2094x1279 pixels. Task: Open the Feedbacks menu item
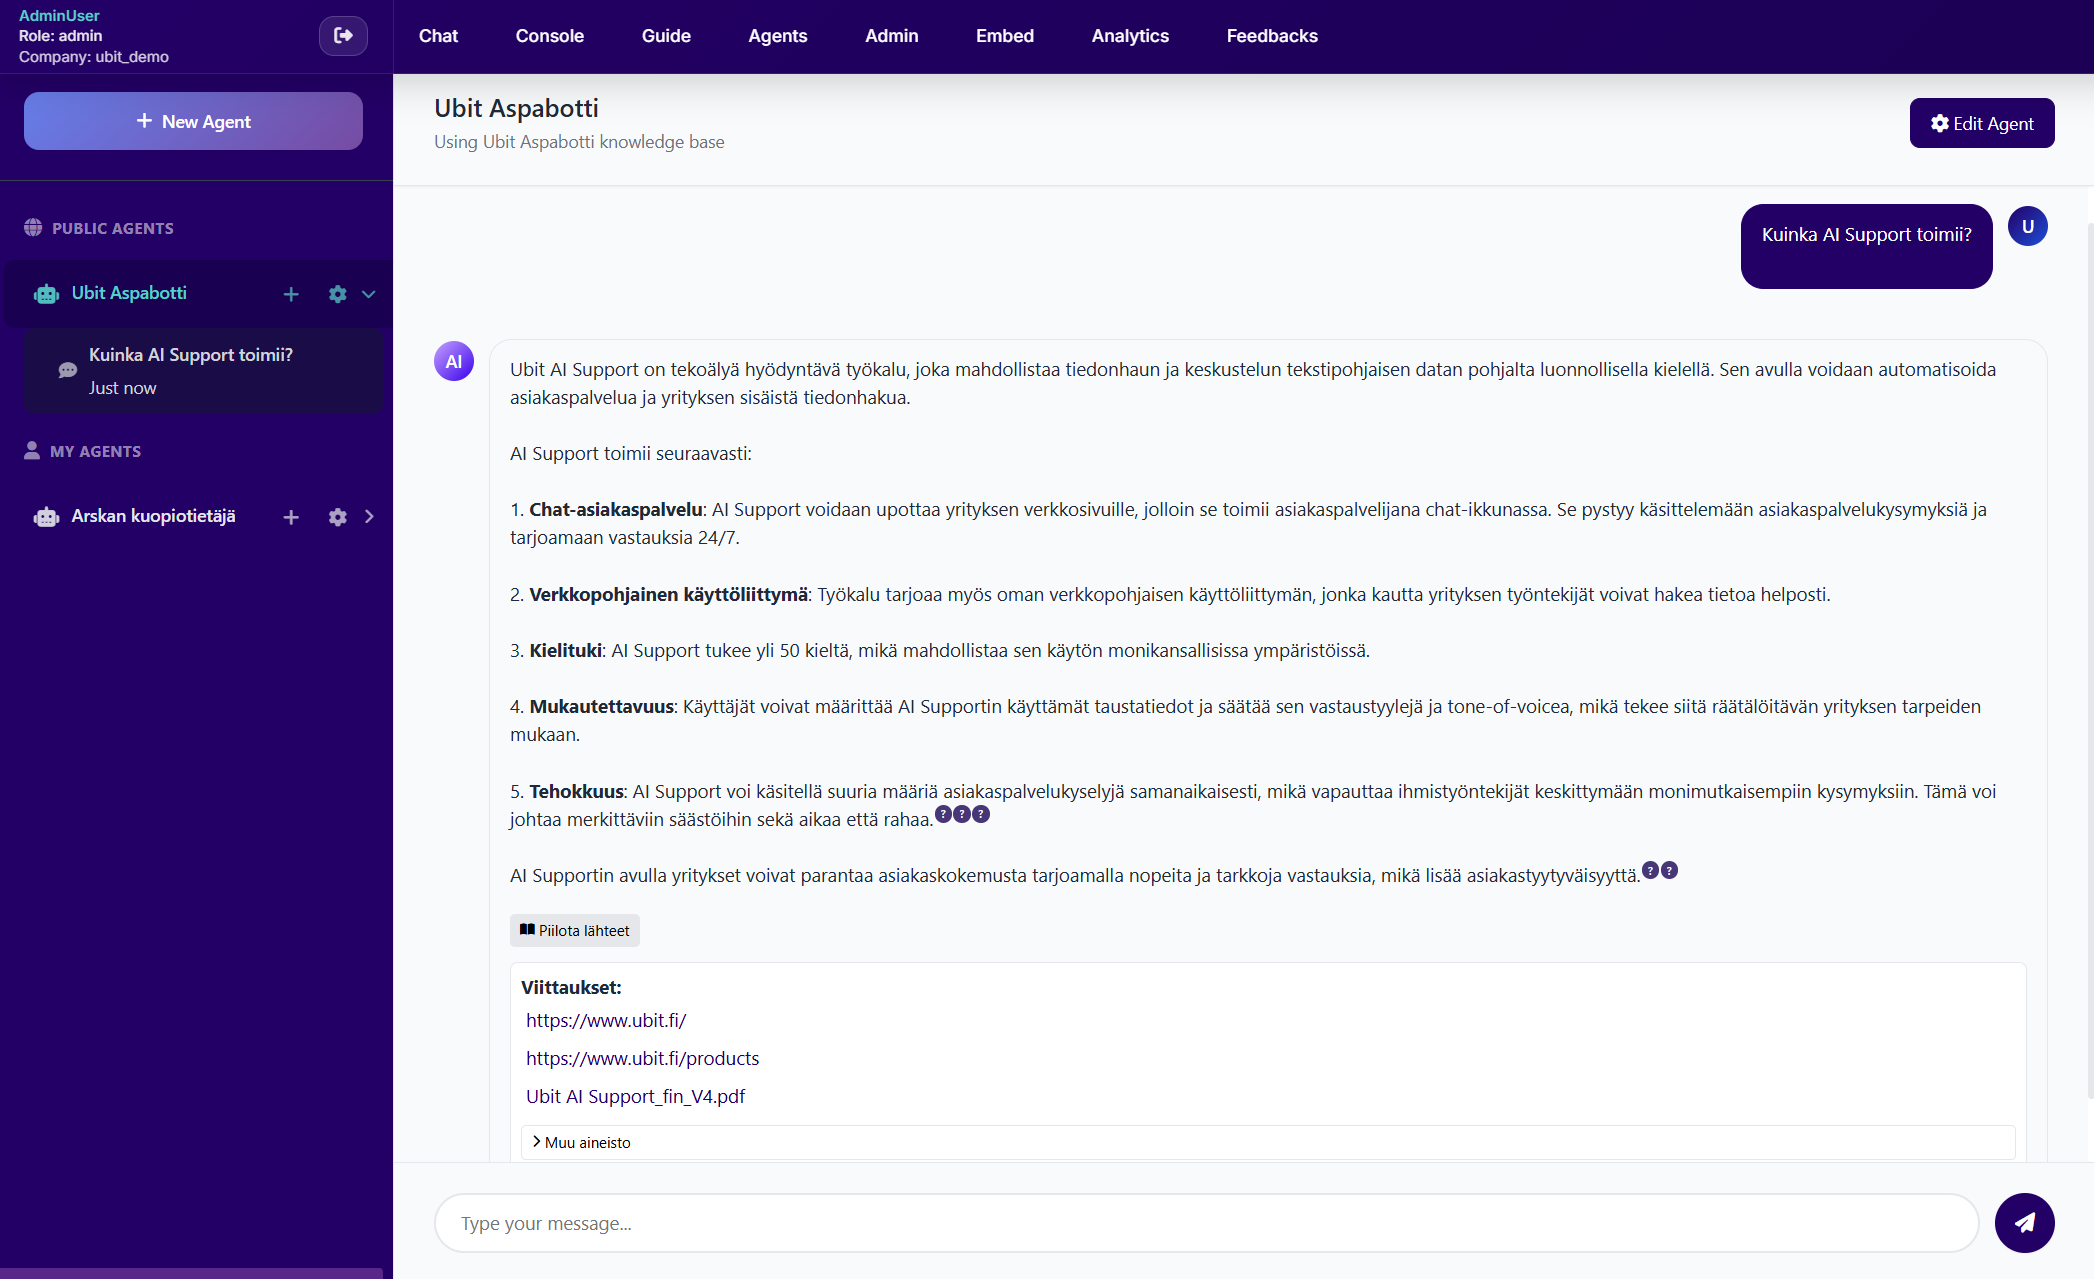click(x=1271, y=36)
